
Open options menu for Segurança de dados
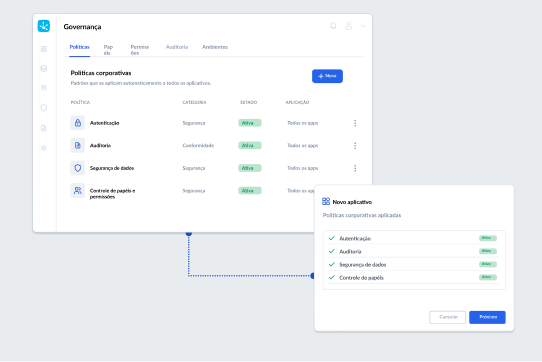click(355, 168)
